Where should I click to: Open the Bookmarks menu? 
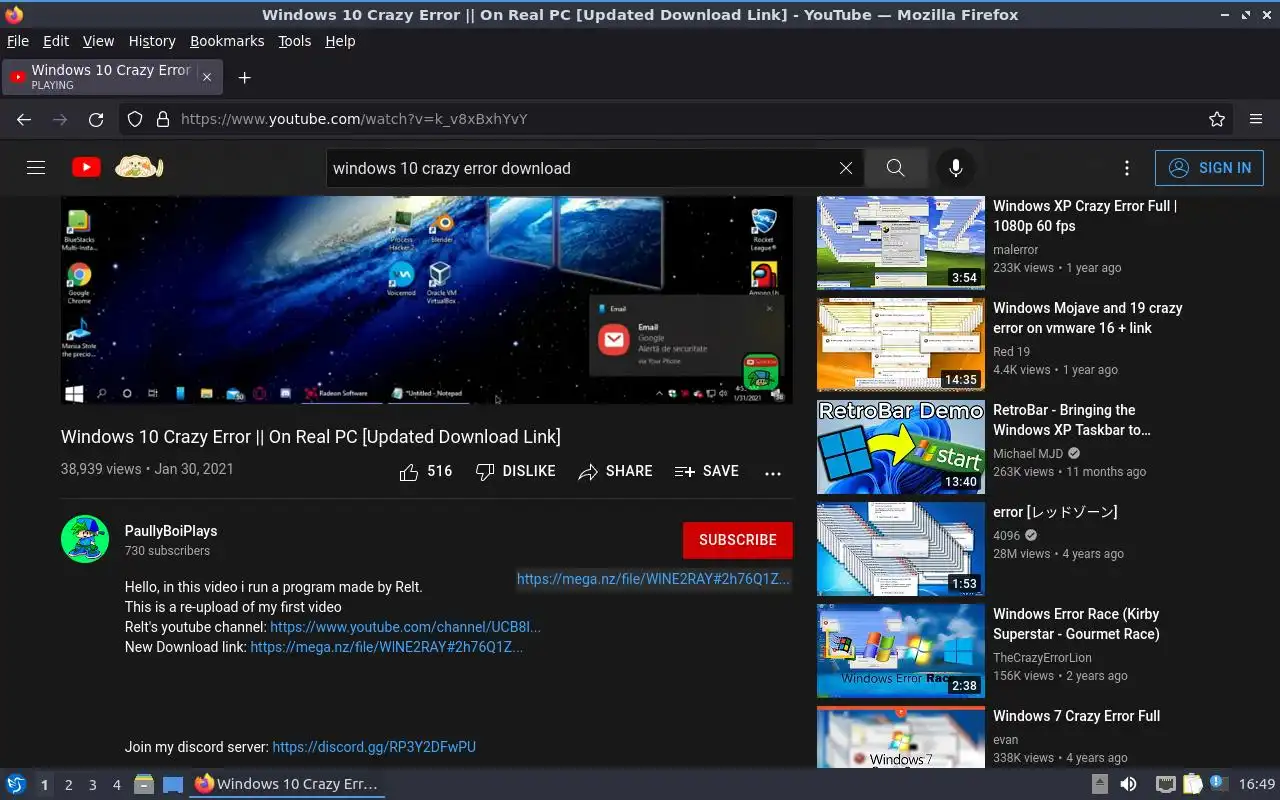click(227, 41)
